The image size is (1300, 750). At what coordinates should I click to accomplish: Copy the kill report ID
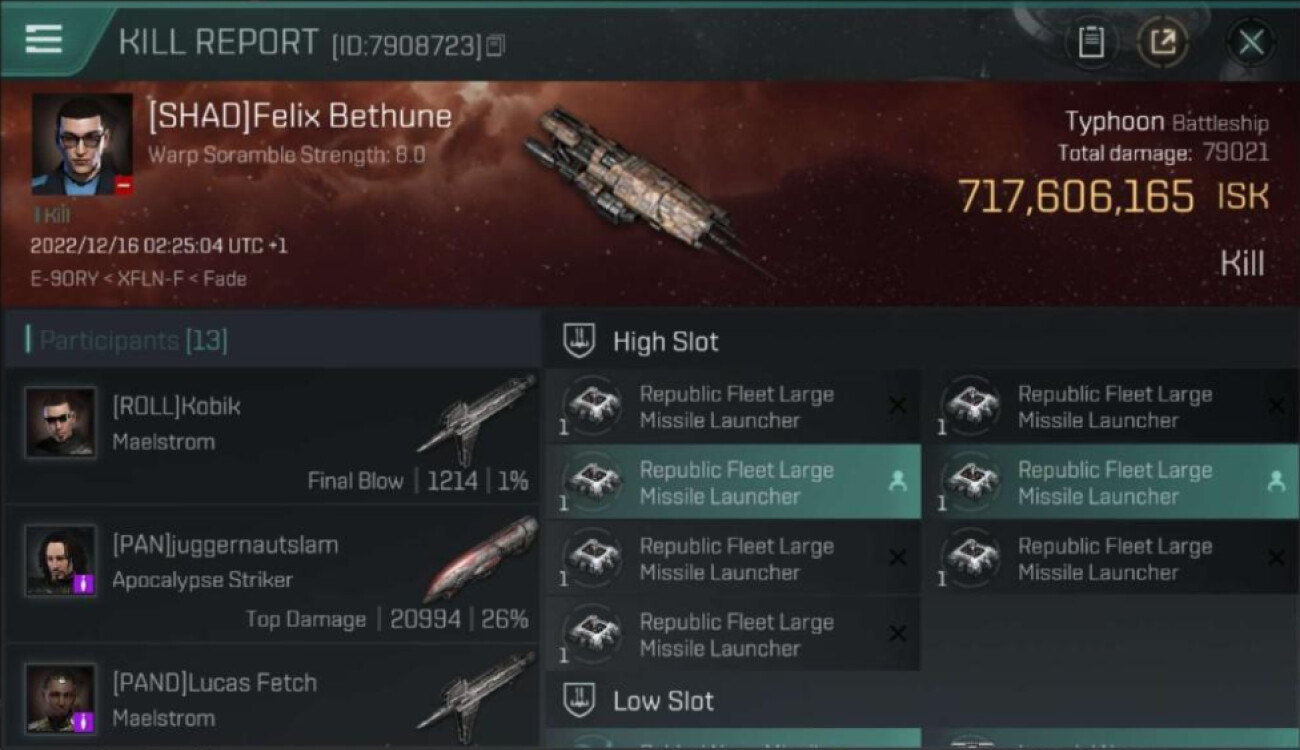point(496,45)
